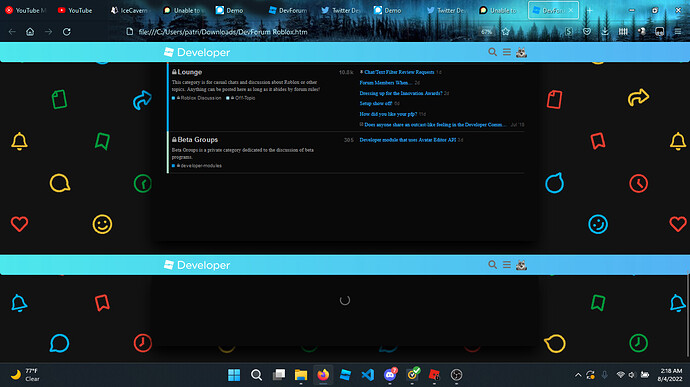
Task: Open Discord from the taskbar
Action: (x=390, y=375)
